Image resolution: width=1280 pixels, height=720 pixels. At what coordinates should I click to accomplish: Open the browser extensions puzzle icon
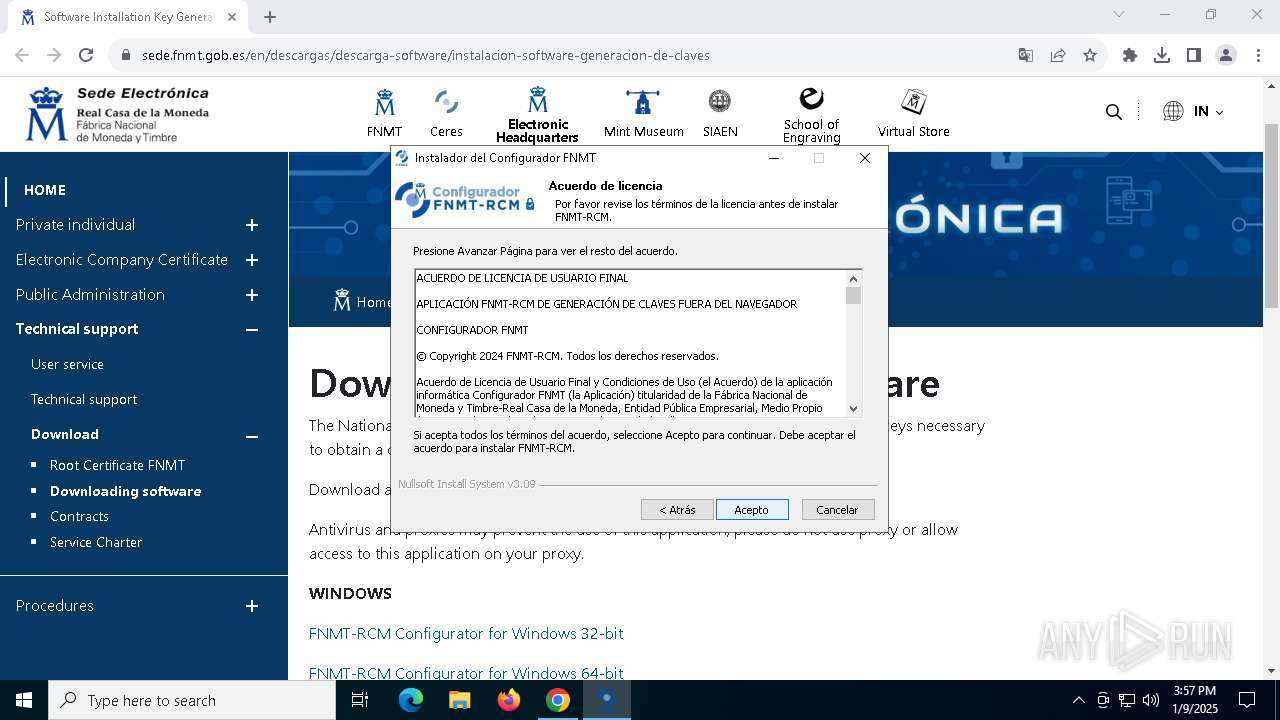point(1130,55)
